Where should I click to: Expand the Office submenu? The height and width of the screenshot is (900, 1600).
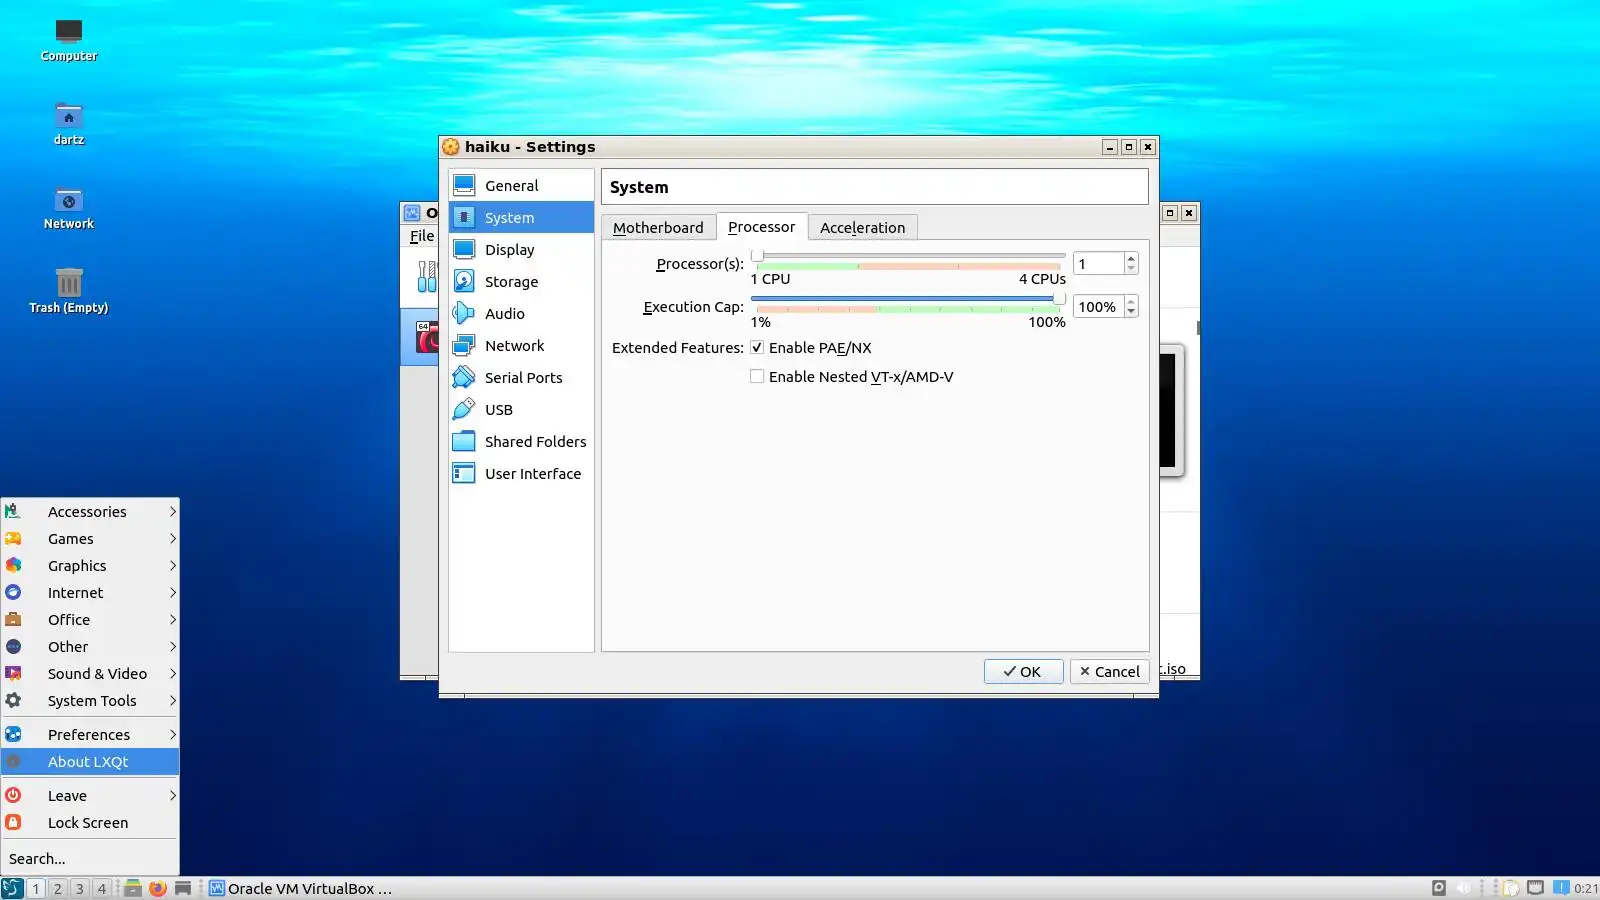90,620
